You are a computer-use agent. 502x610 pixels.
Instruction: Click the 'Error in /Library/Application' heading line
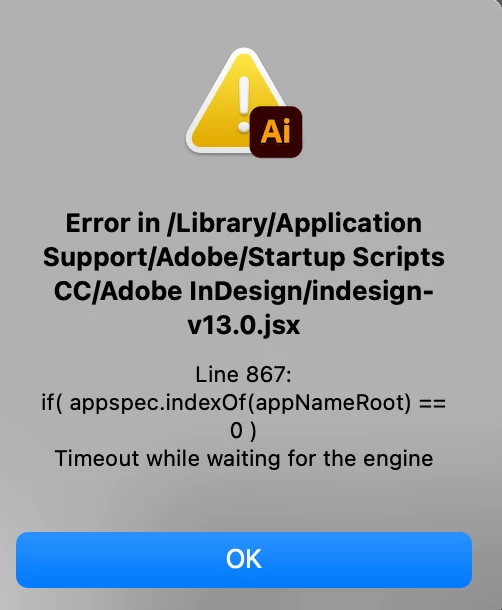[244, 224]
